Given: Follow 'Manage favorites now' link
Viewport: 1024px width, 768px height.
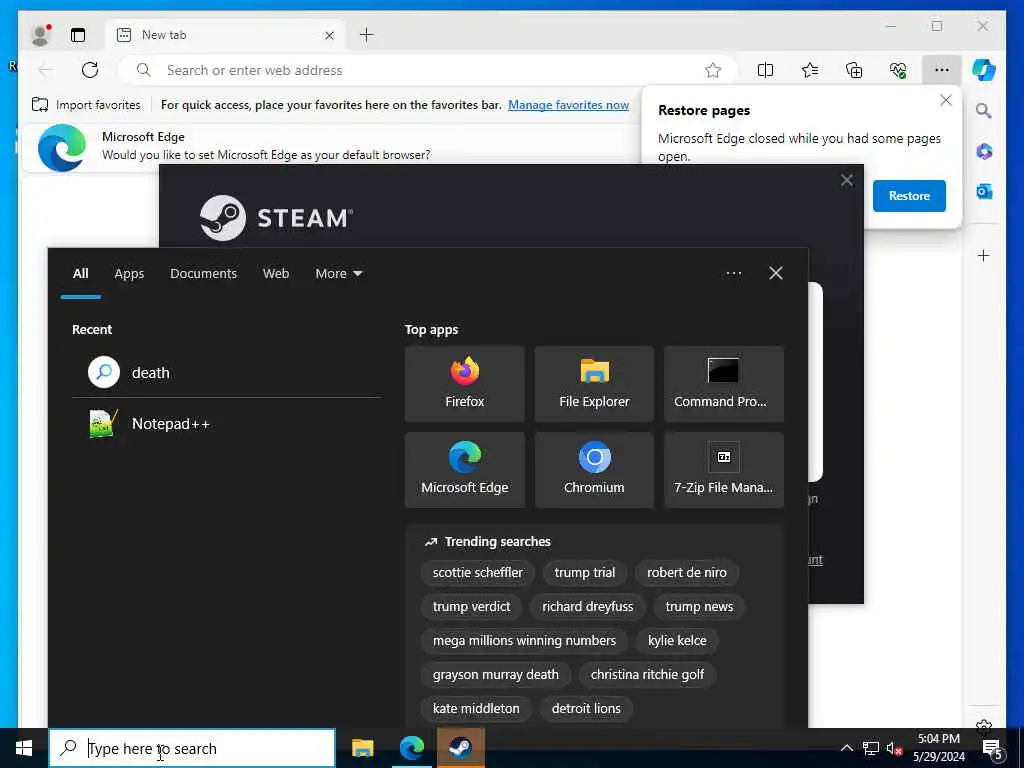Looking at the screenshot, I should click(x=568, y=104).
